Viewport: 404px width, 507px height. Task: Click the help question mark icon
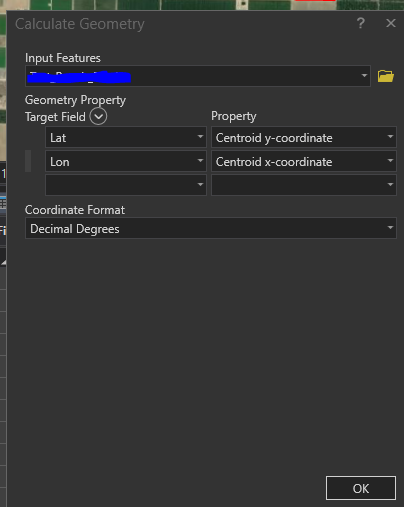361,23
